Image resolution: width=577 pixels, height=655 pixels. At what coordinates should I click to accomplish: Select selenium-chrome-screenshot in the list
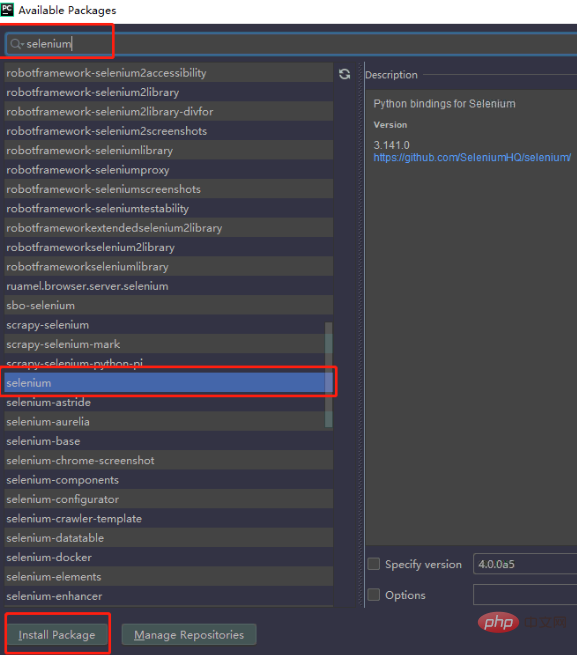pyautogui.click(x=169, y=460)
